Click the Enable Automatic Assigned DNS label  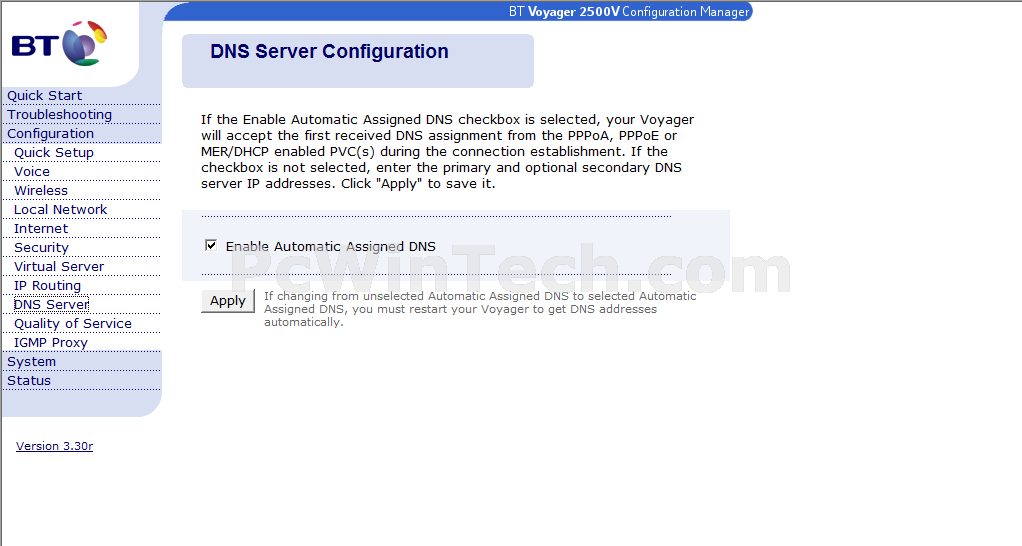point(330,246)
